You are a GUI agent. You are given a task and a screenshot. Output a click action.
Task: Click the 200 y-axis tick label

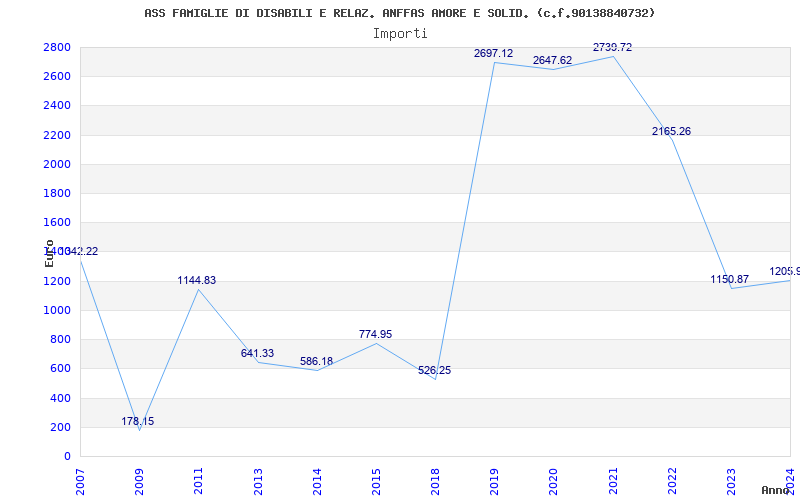pos(61,427)
